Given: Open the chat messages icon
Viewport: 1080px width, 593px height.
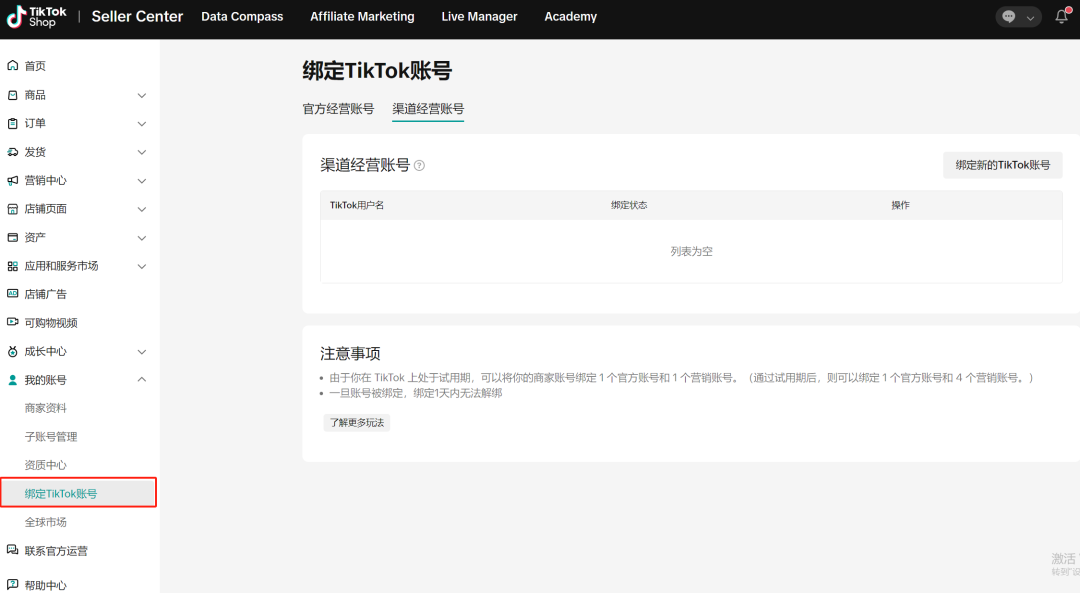Looking at the screenshot, I should coord(1008,17).
